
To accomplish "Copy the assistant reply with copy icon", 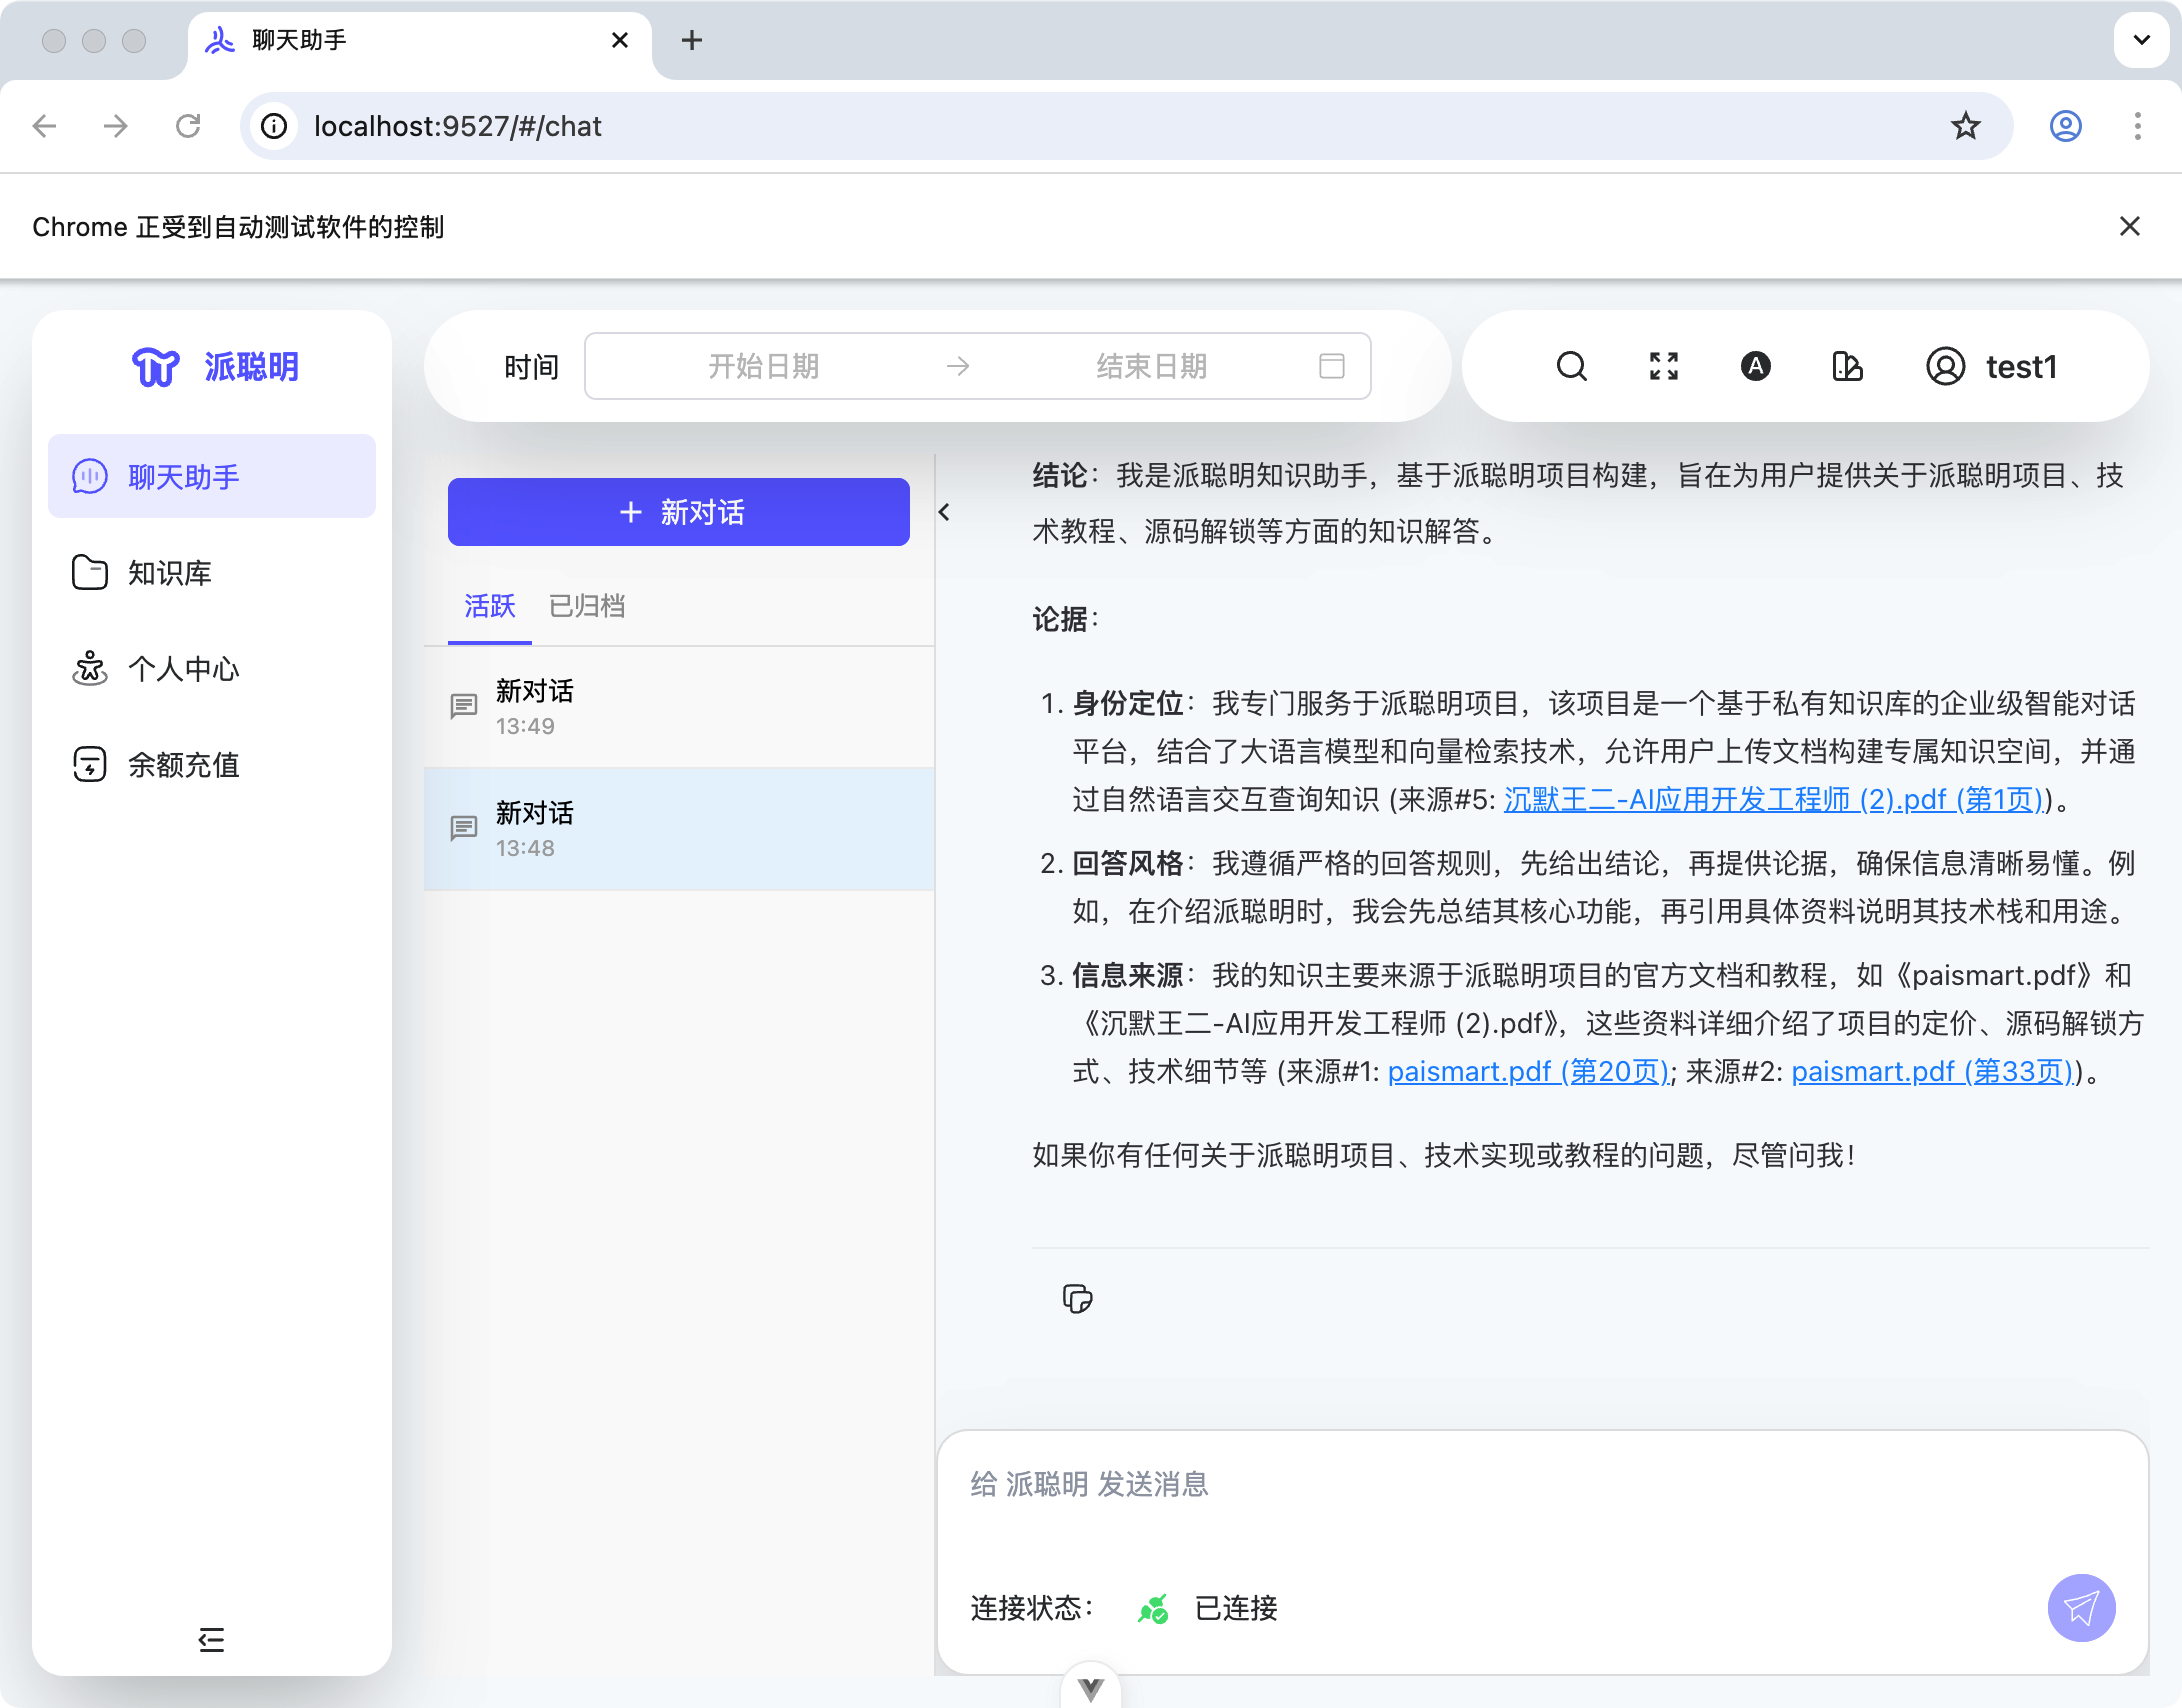I will pyautogui.click(x=1077, y=1298).
